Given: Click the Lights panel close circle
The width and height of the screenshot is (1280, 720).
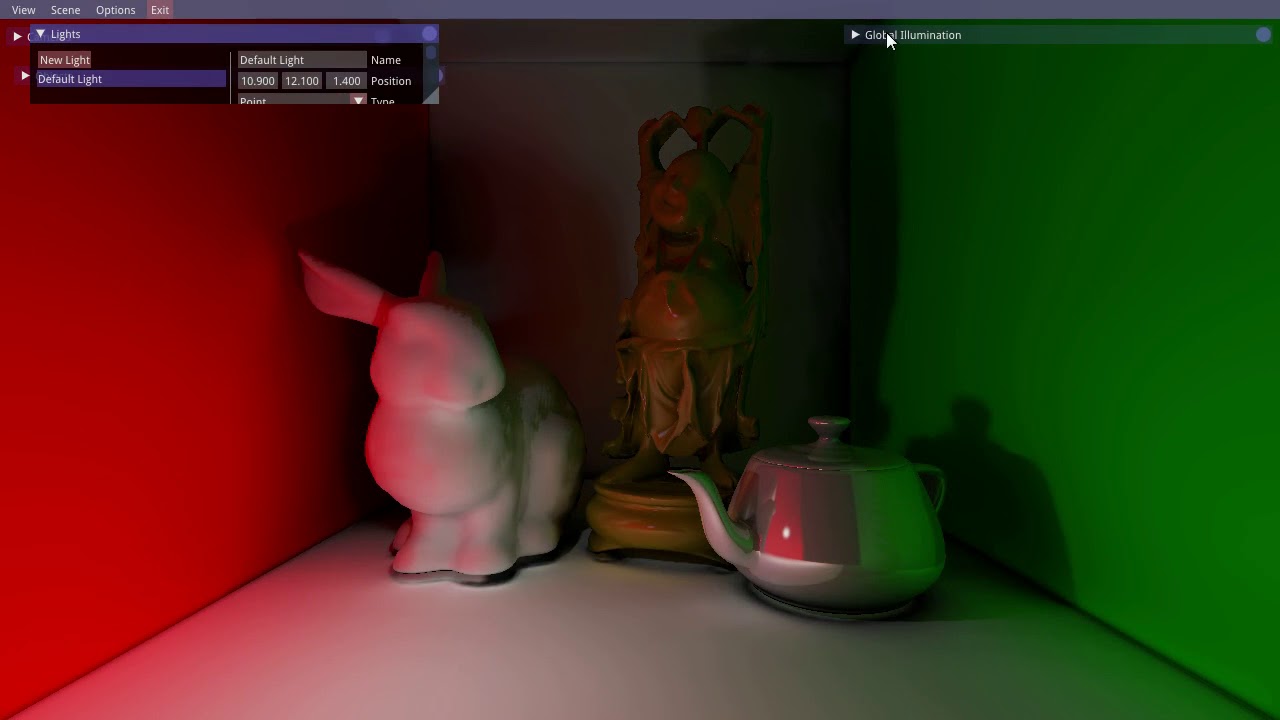Looking at the screenshot, I should pos(429,34).
